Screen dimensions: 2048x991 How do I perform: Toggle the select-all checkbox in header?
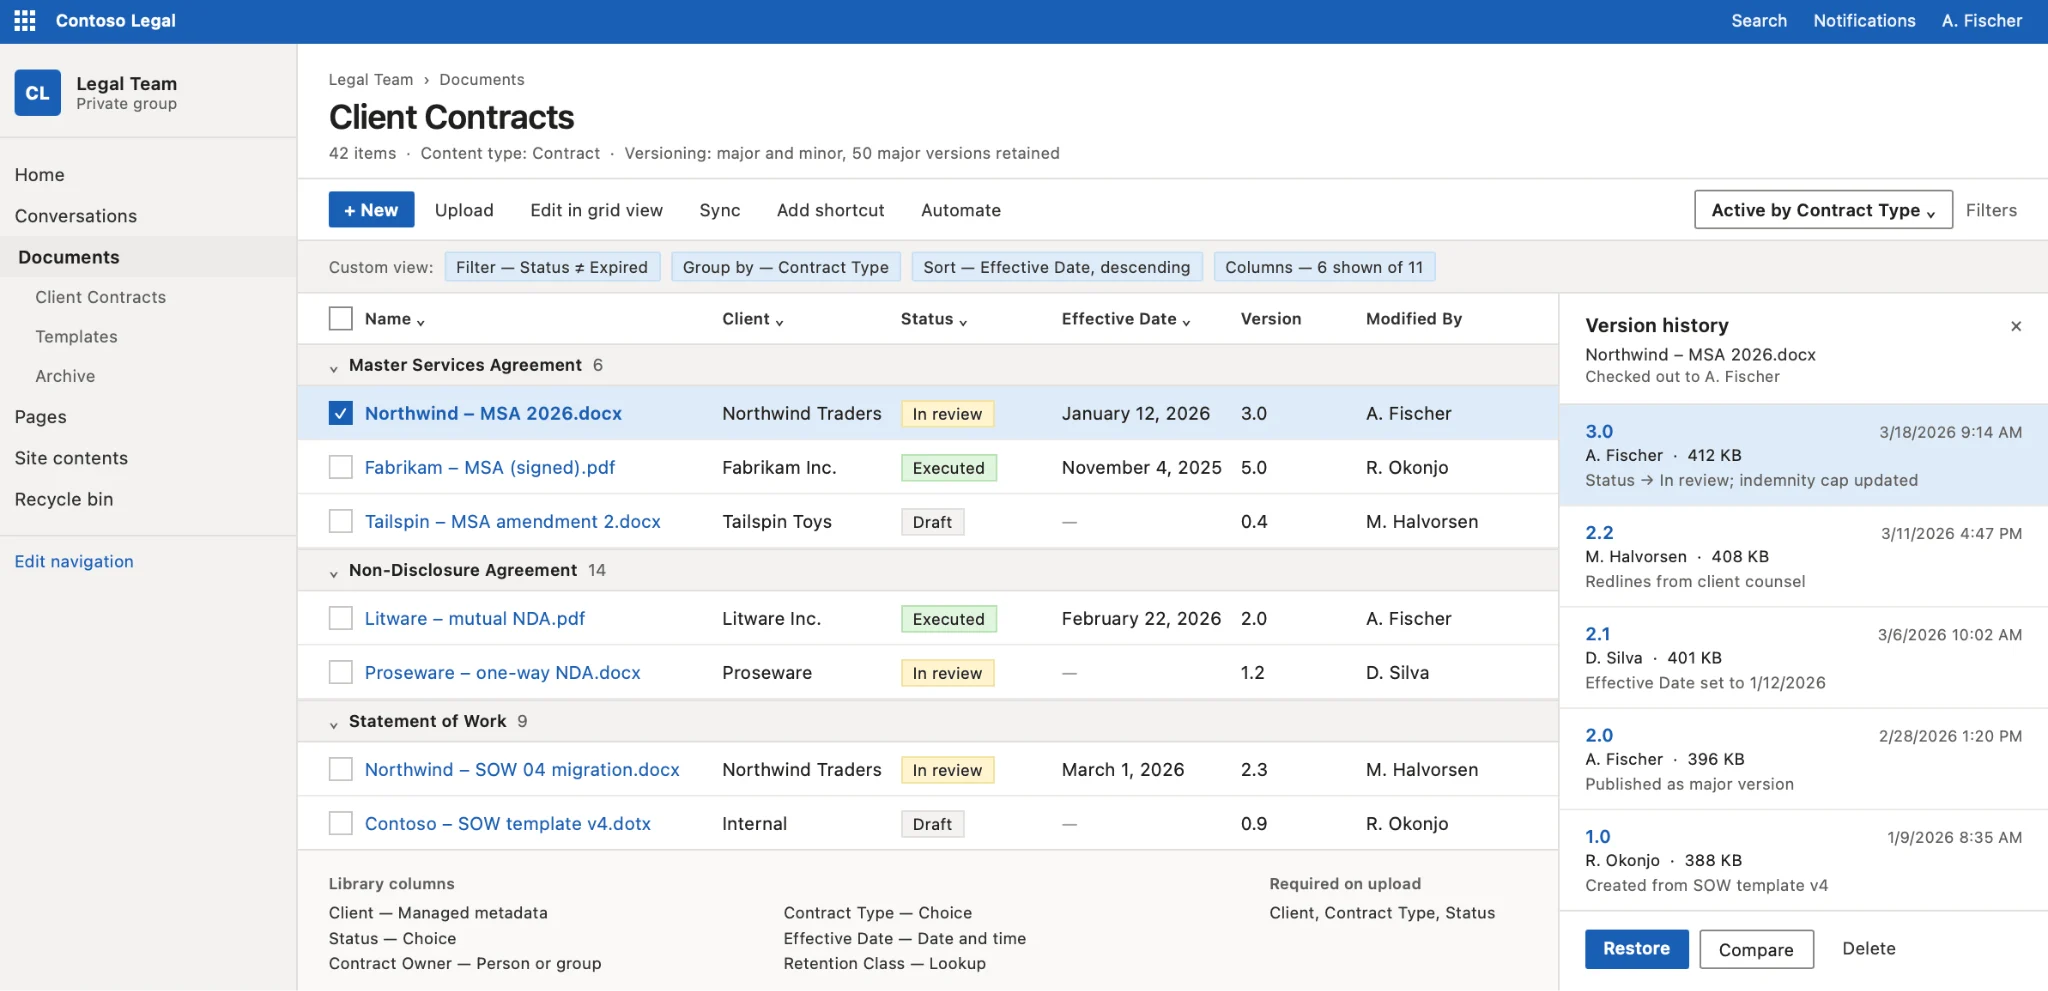point(341,319)
